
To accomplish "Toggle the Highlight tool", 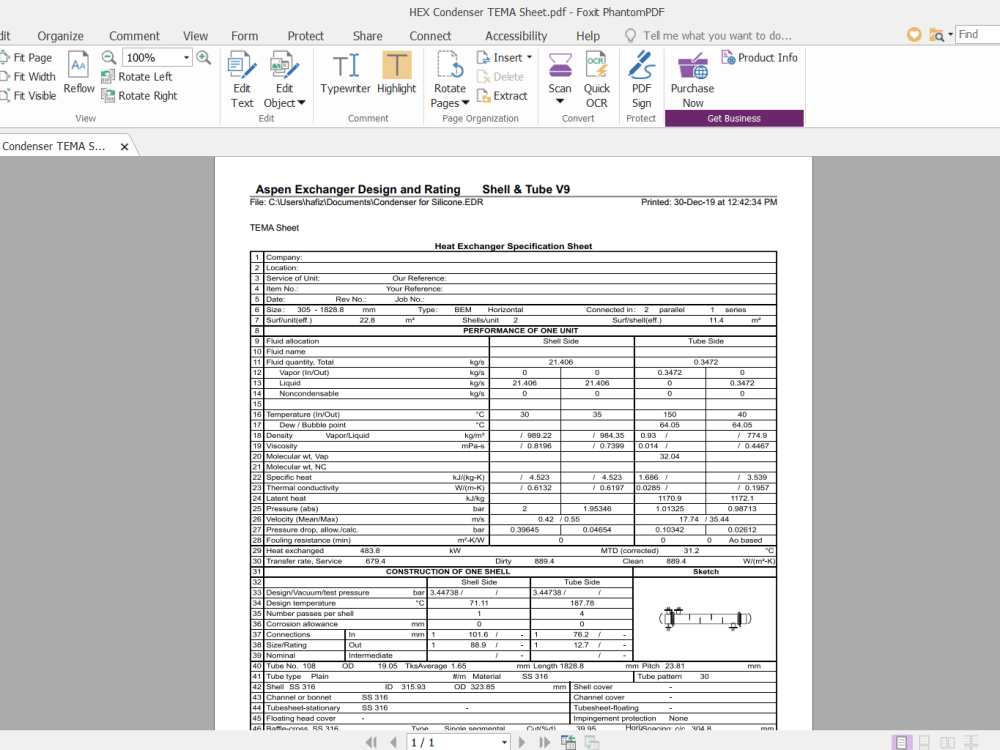I will [396, 73].
